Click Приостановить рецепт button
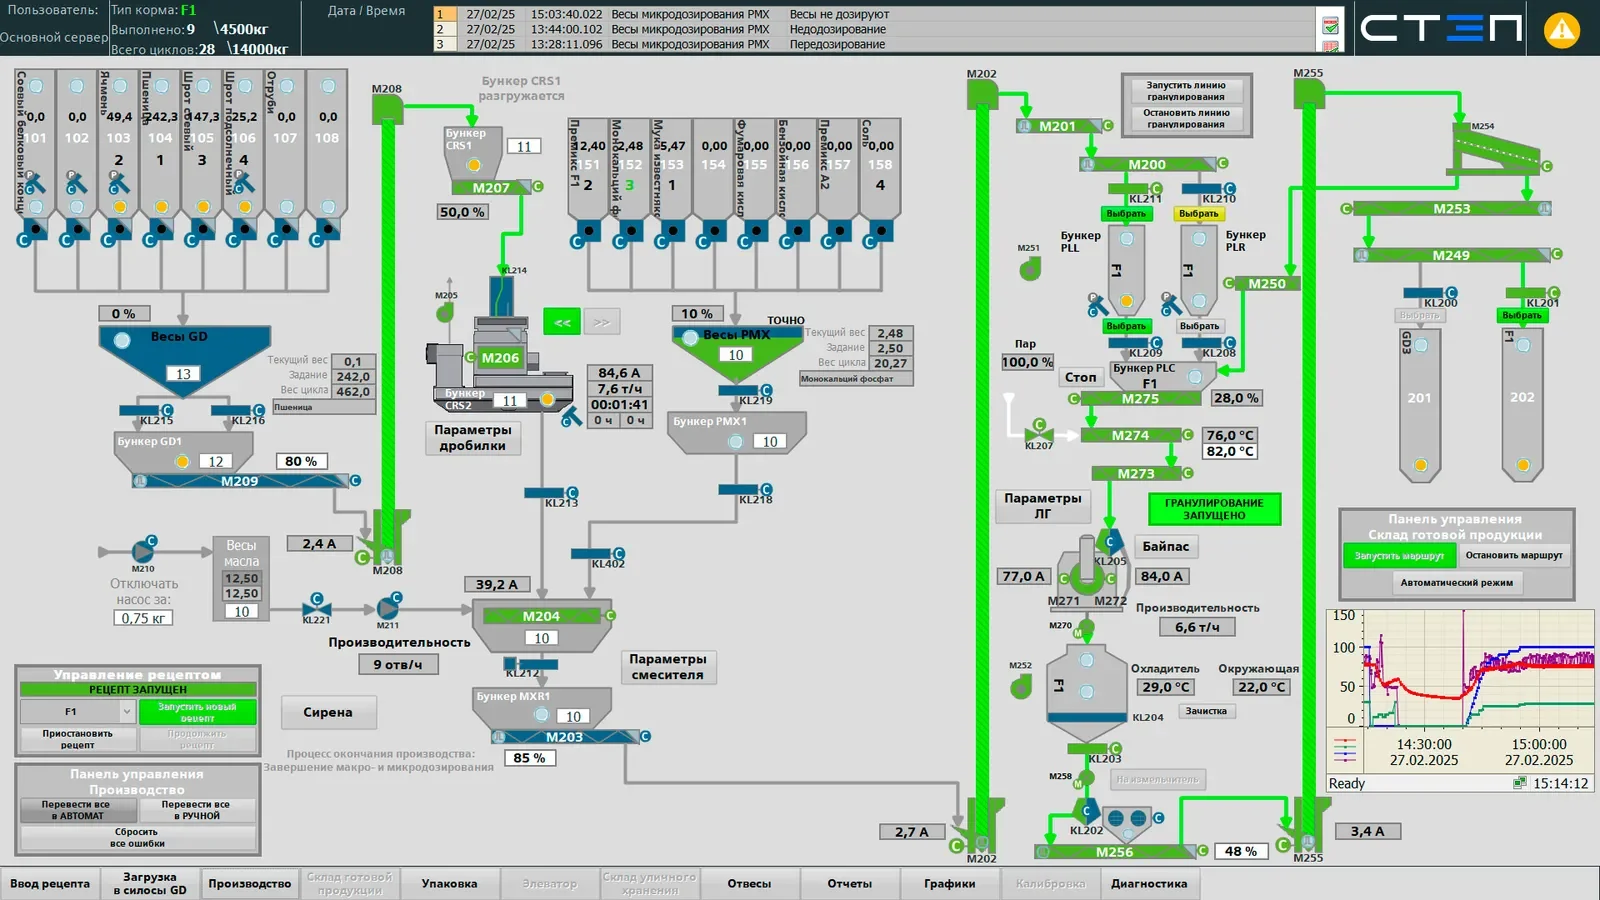Image resolution: width=1600 pixels, height=900 pixels. tap(77, 739)
